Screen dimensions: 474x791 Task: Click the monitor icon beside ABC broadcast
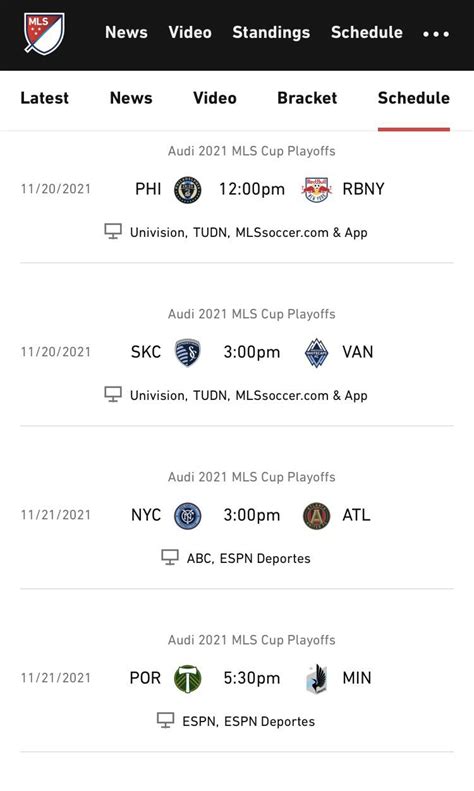click(170, 557)
